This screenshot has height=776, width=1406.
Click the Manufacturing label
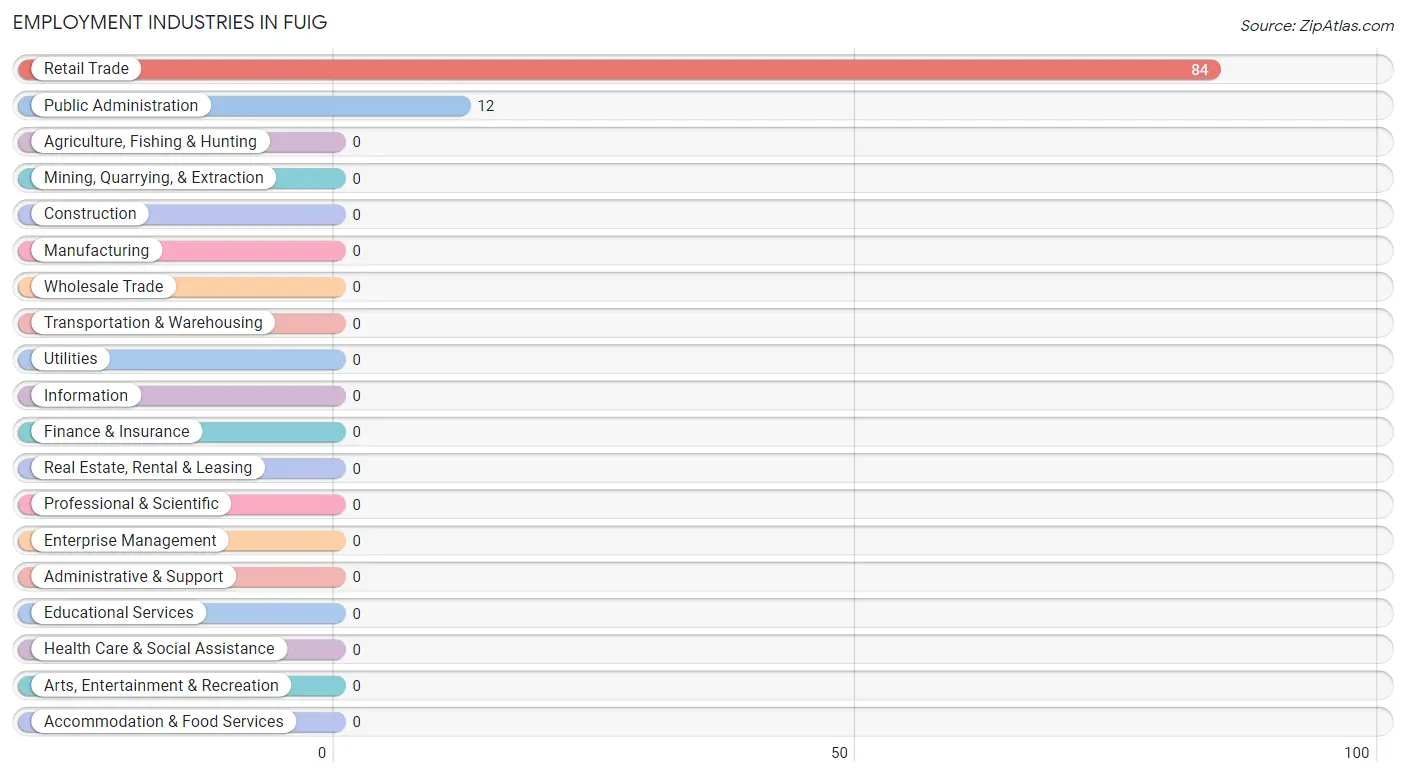pyautogui.click(x=96, y=250)
